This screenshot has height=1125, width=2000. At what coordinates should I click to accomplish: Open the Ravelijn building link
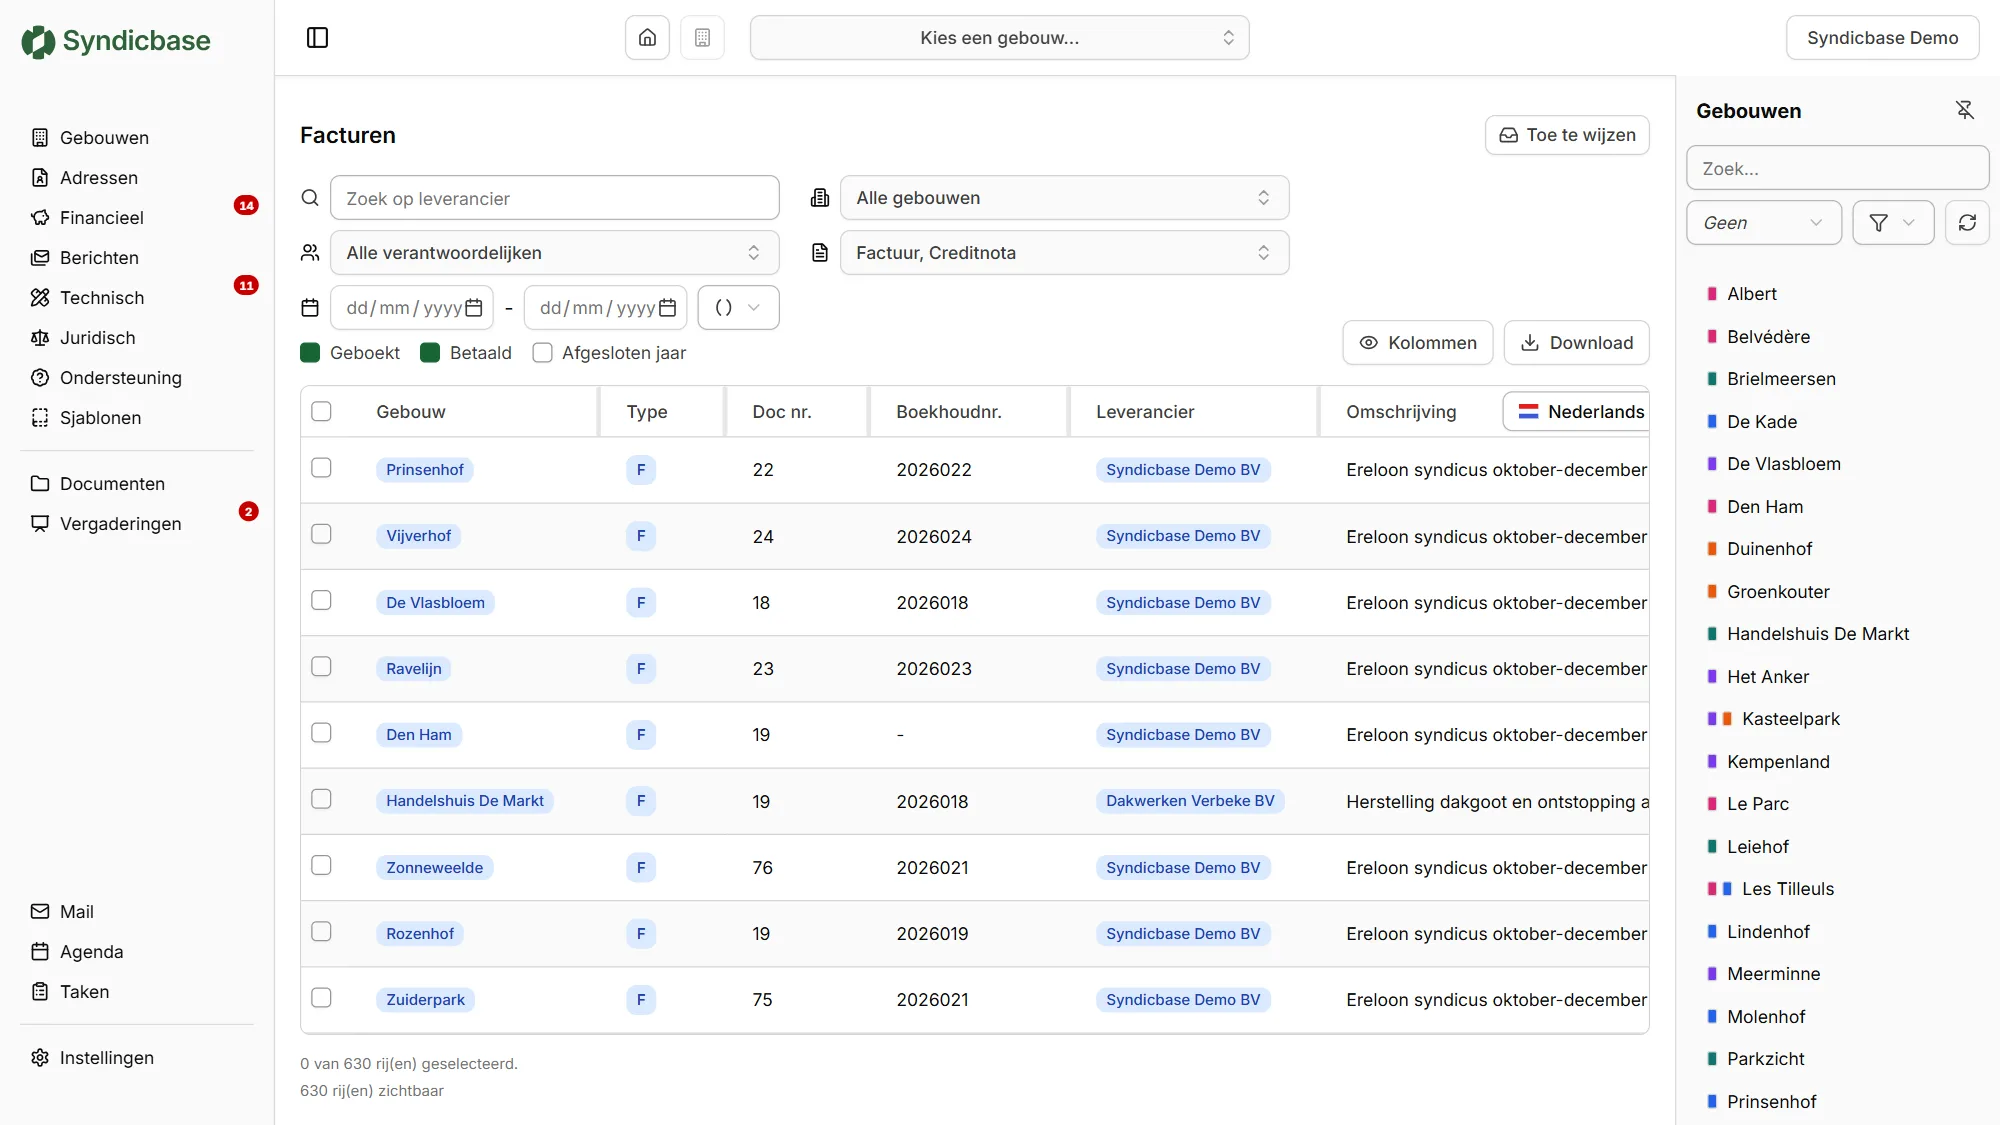point(413,669)
